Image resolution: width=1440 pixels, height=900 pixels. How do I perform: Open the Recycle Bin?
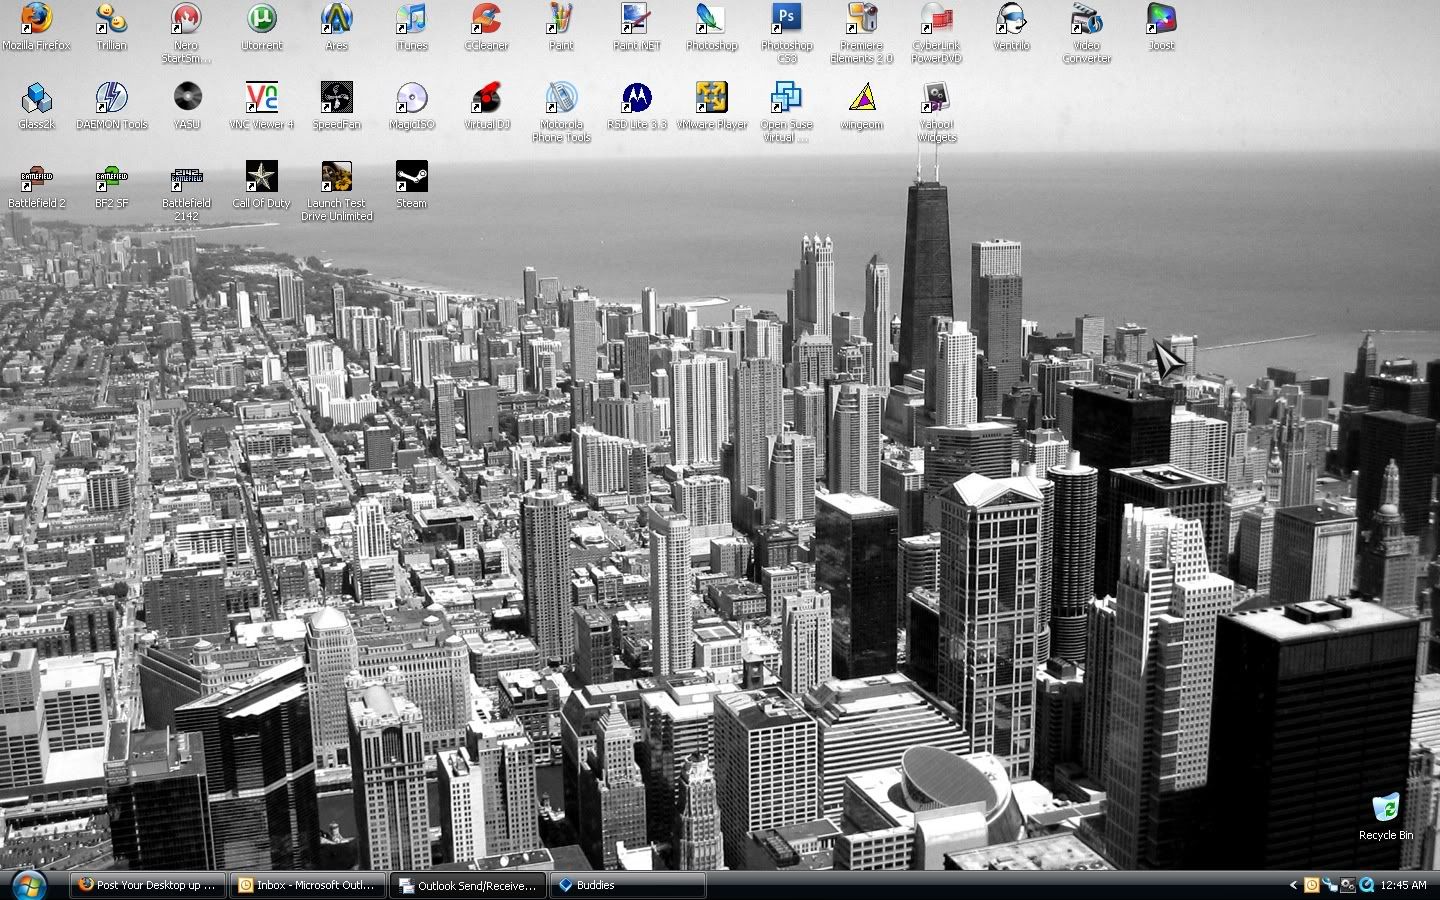pos(1386,817)
